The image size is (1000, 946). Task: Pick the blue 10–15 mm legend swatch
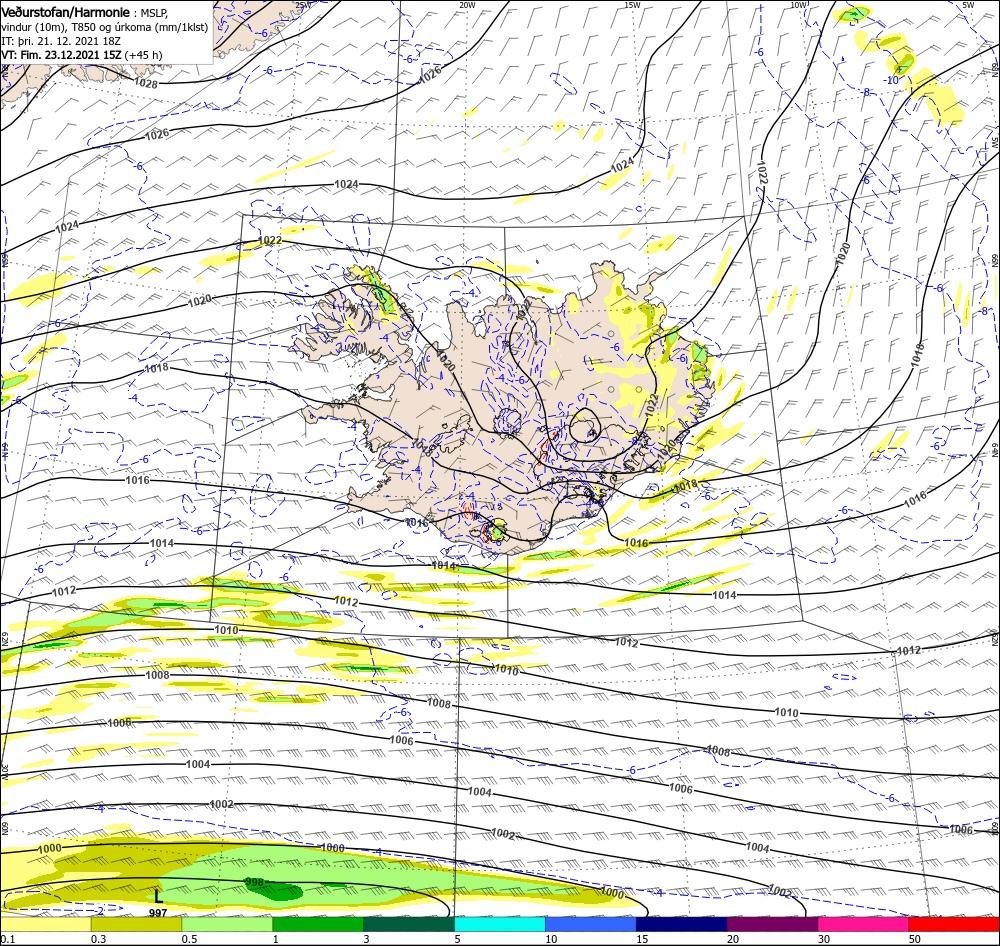591,924
